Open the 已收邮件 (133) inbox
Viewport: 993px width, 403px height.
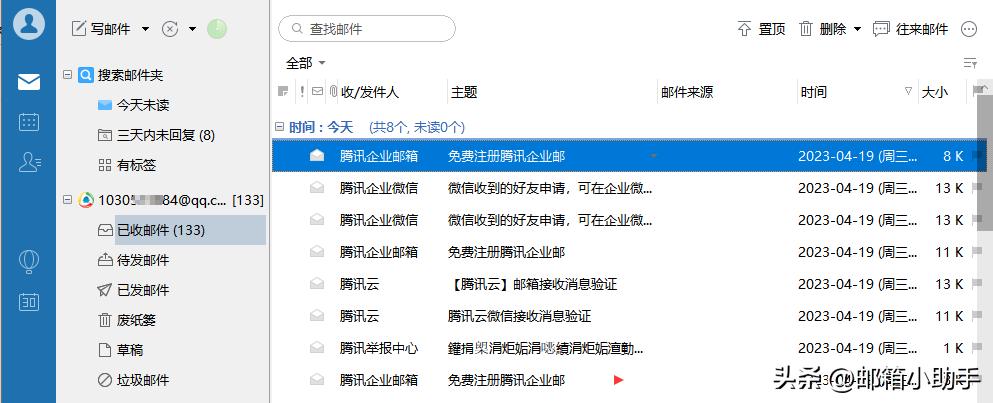[x=151, y=230]
